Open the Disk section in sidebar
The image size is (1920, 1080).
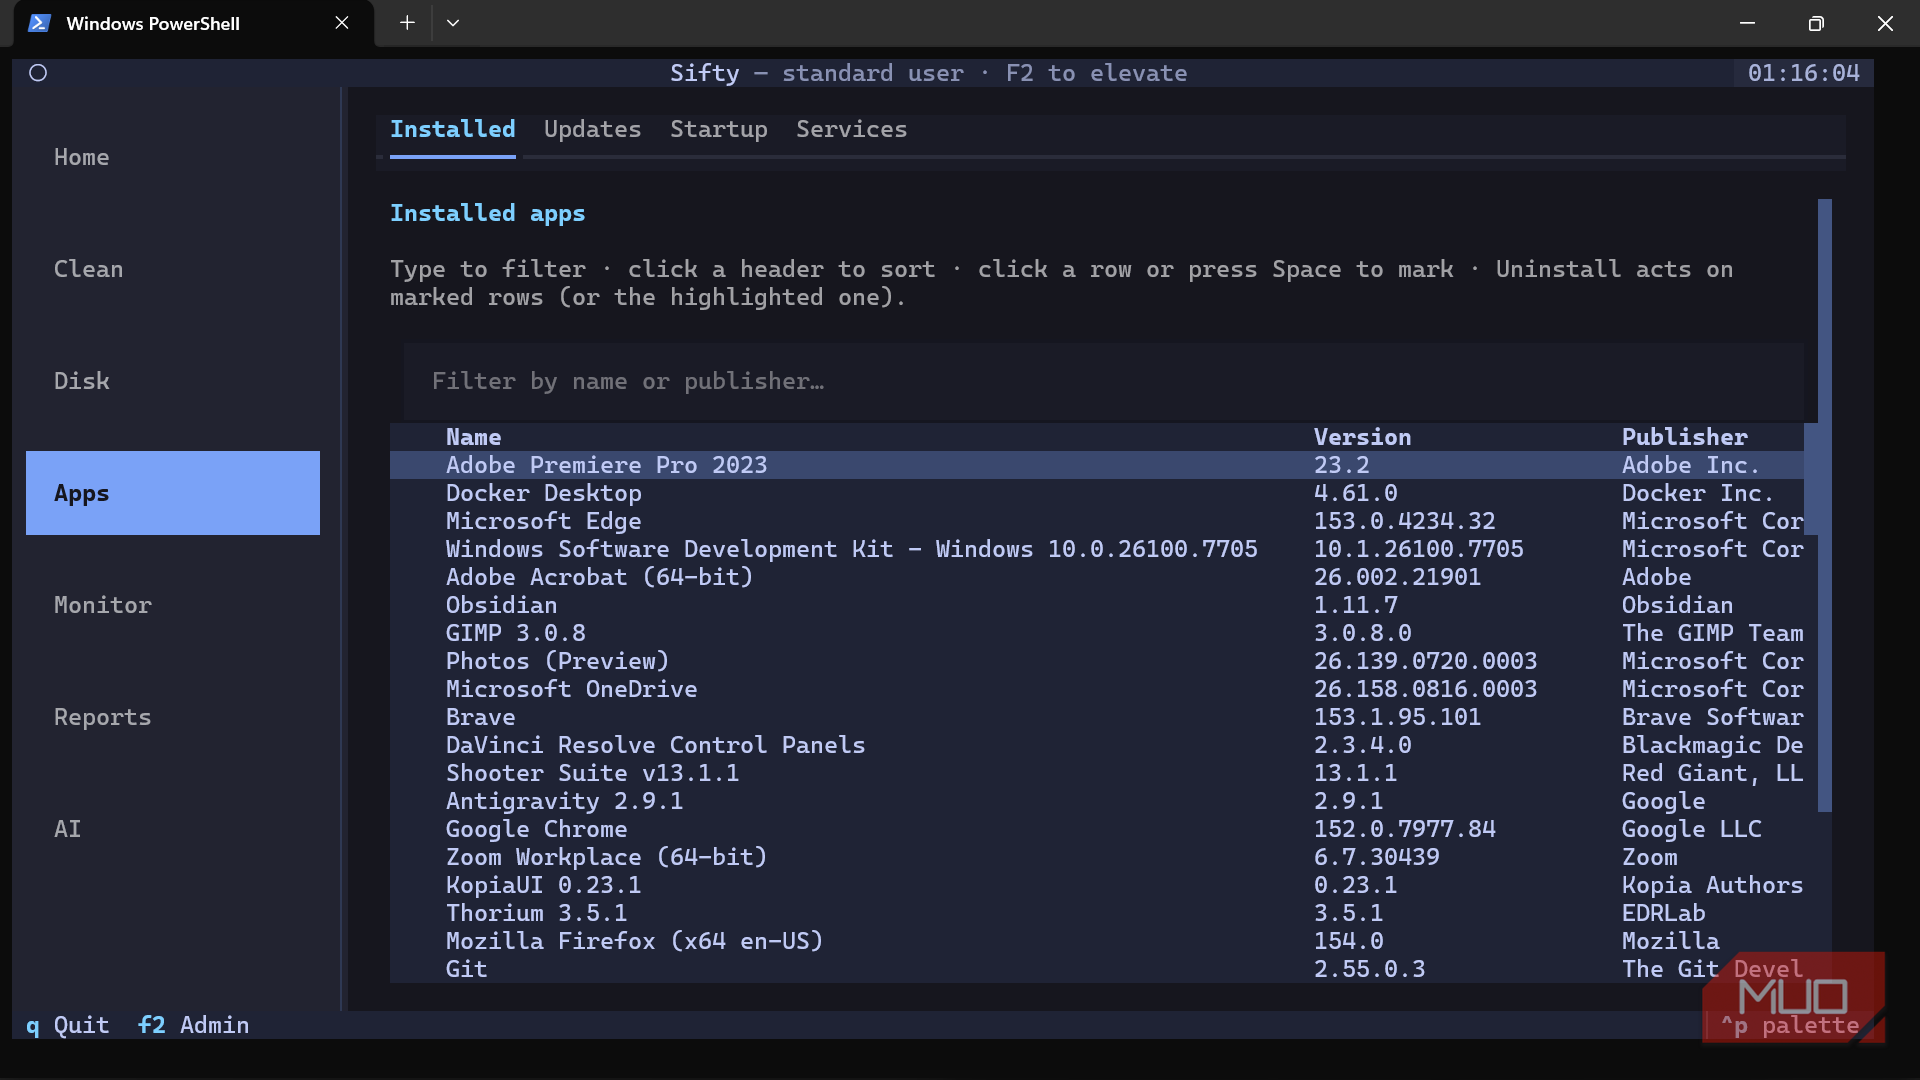click(x=173, y=381)
